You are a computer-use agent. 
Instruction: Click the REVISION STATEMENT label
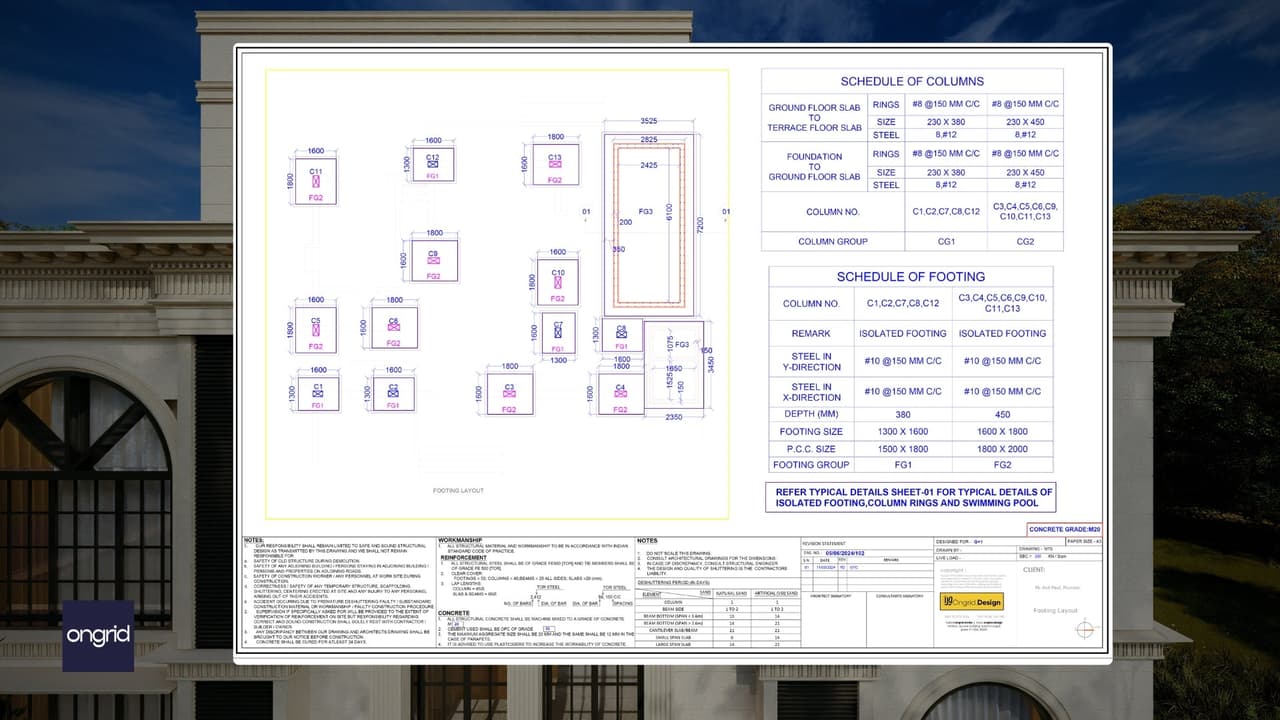(x=825, y=544)
